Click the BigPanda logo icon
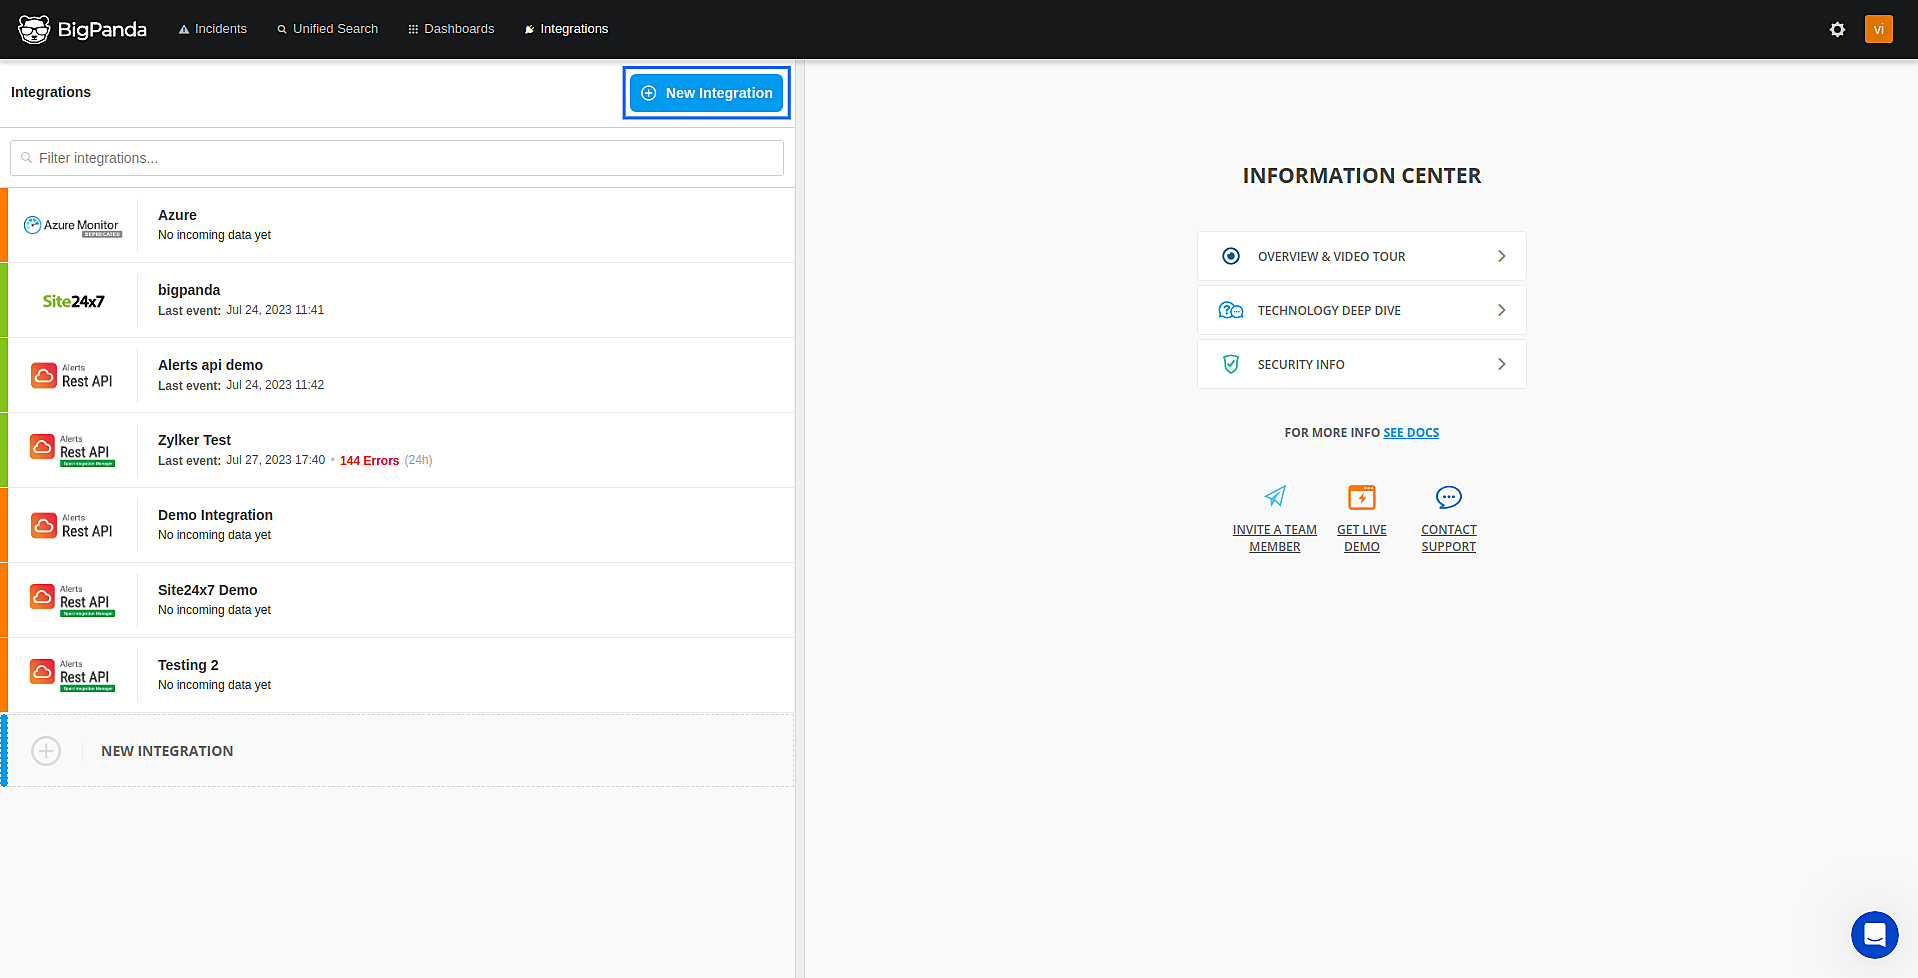Screen dimensions: 1918x978 [x=34, y=29]
